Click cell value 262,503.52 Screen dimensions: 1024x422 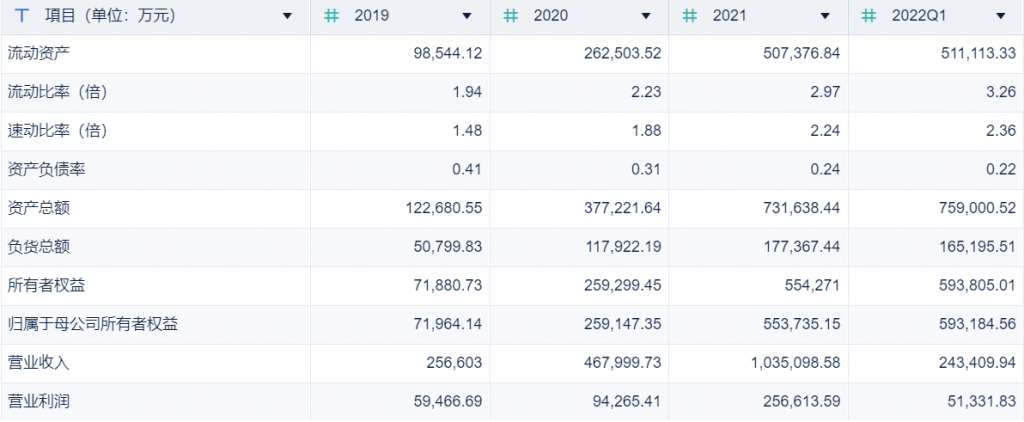point(623,54)
